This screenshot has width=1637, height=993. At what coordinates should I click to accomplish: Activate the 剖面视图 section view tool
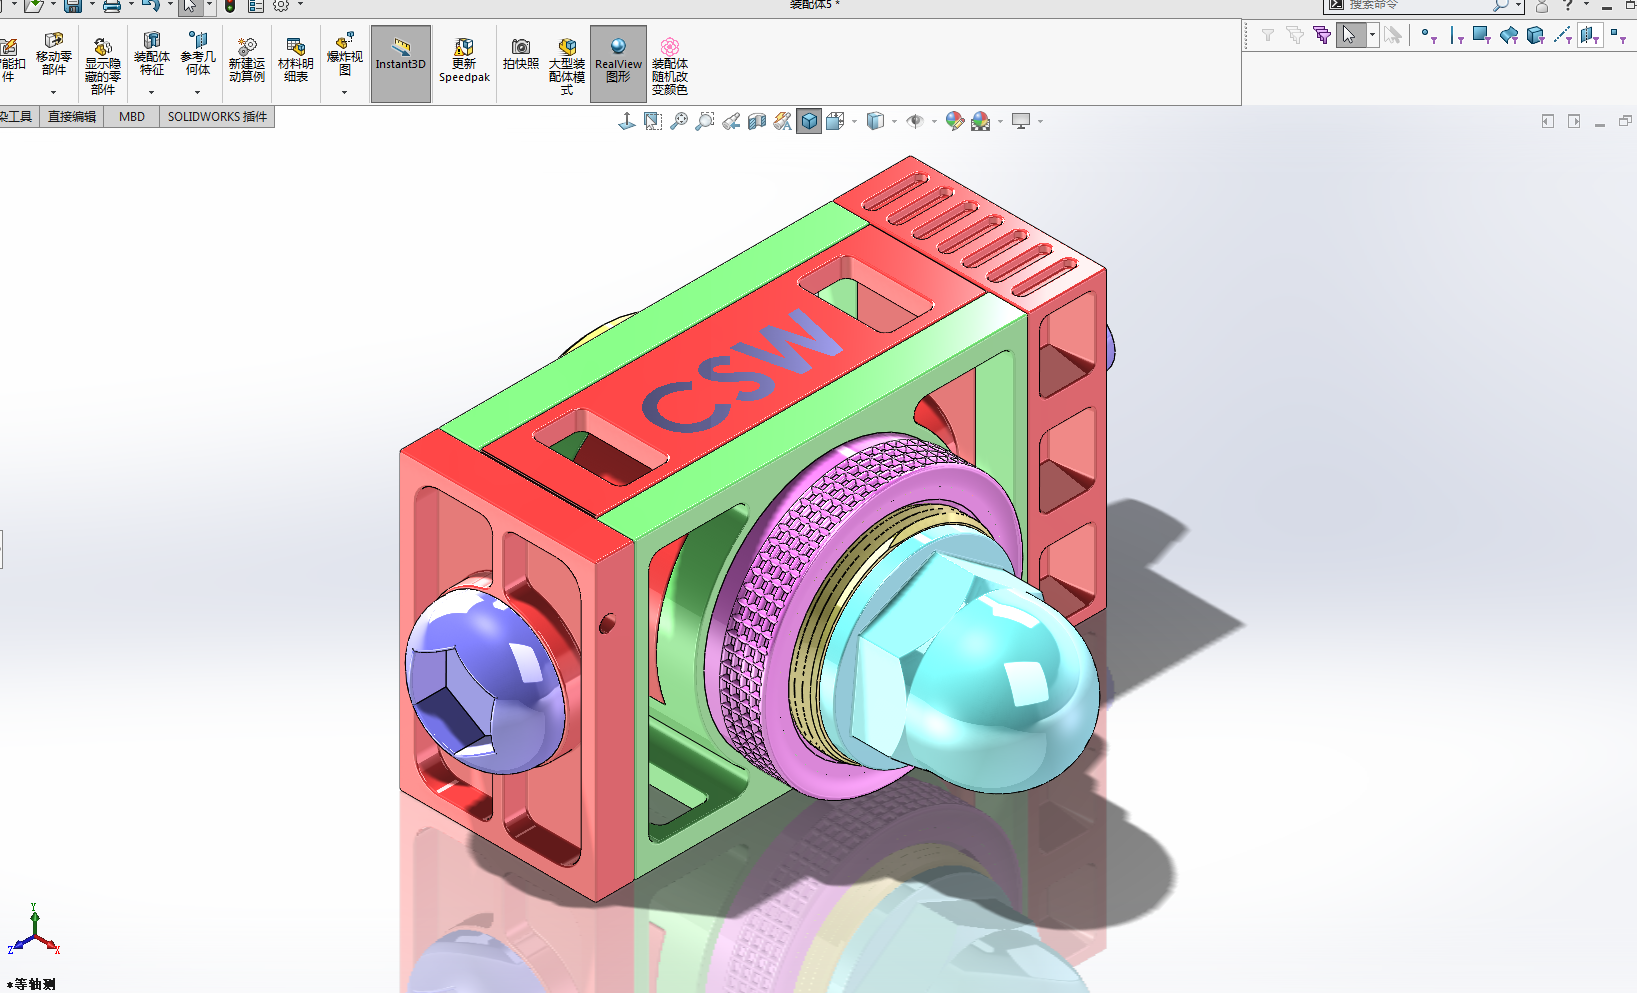point(756,121)
